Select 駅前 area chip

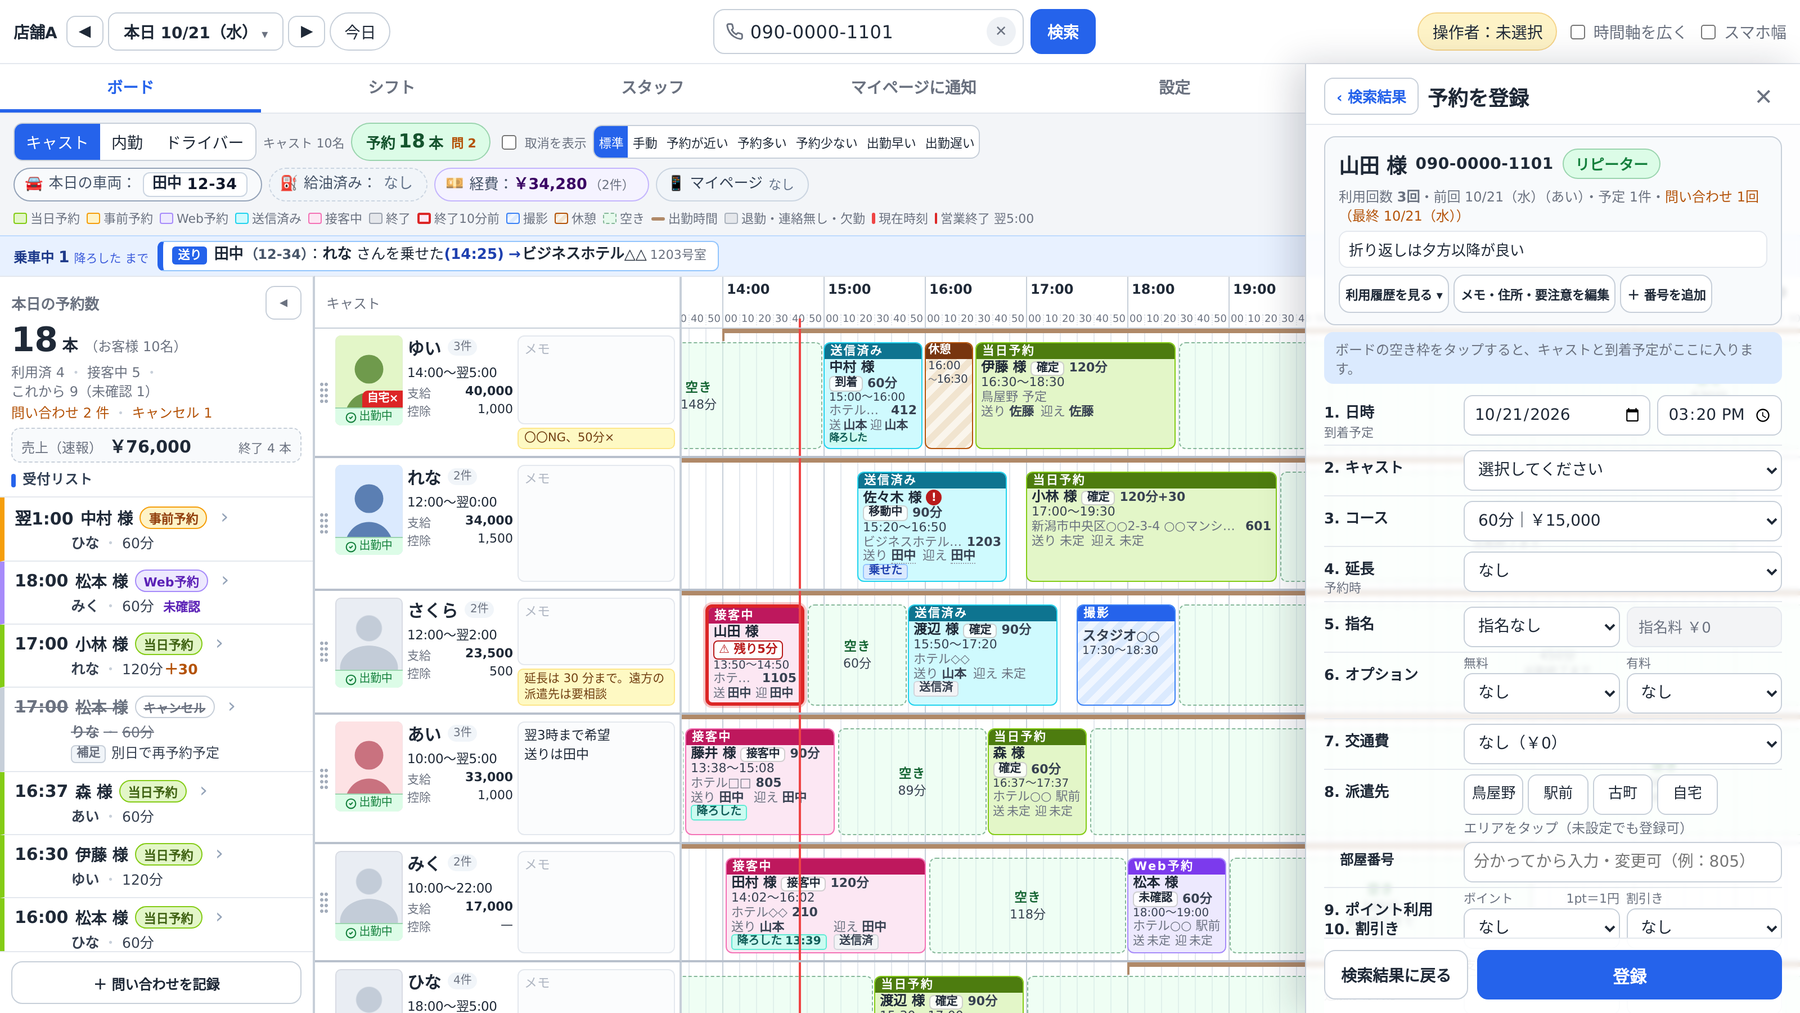click(x=1558, y=793)
